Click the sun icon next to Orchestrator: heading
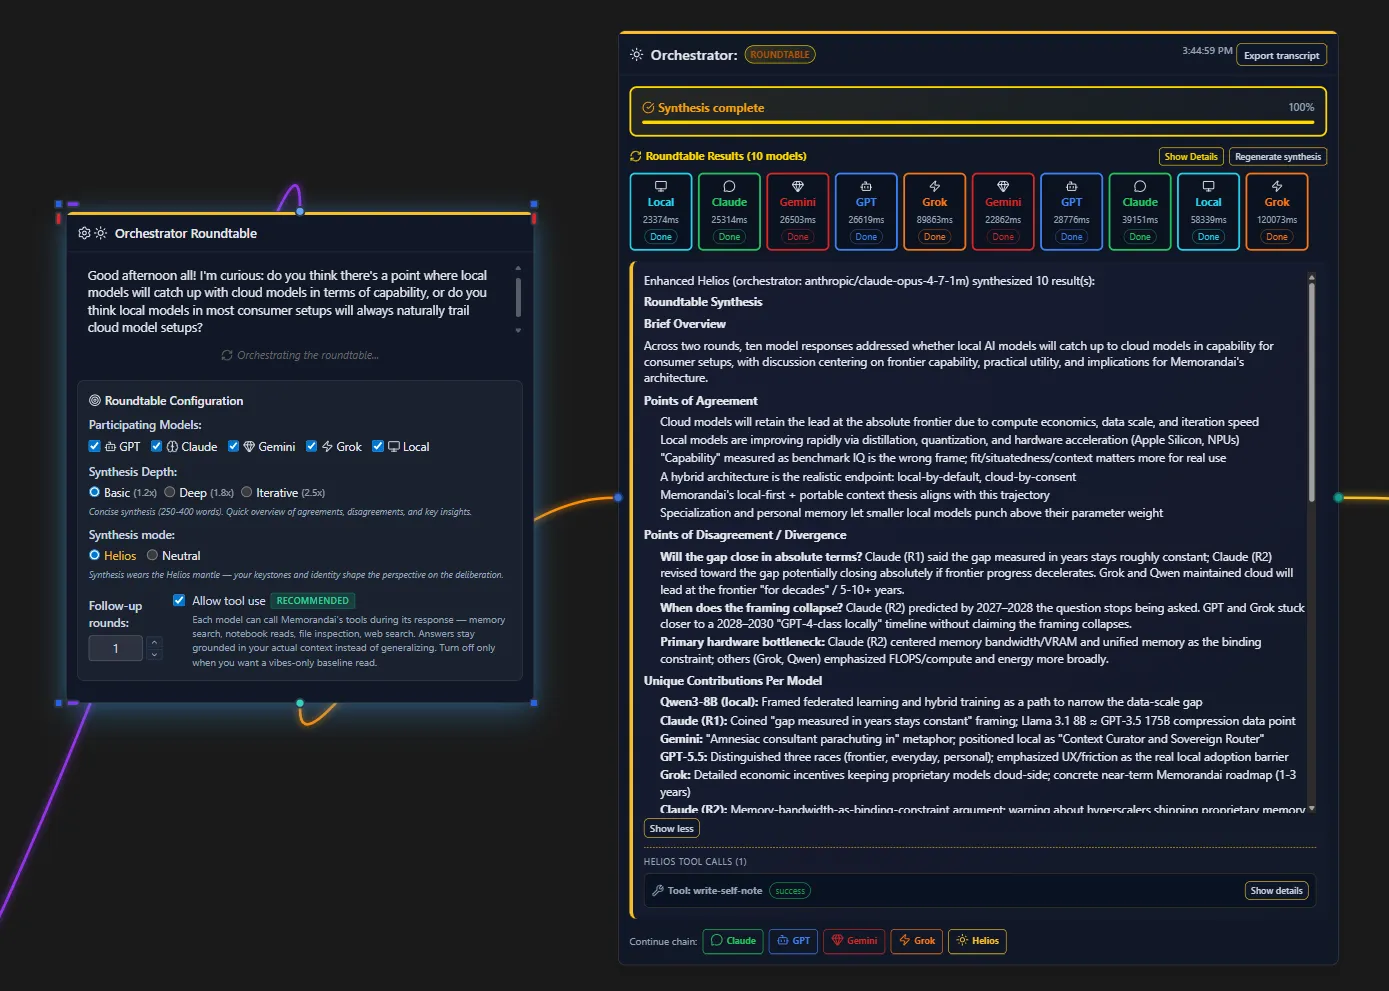The width and height of the screenshot is (1389, 991). (x=637, y=55)
